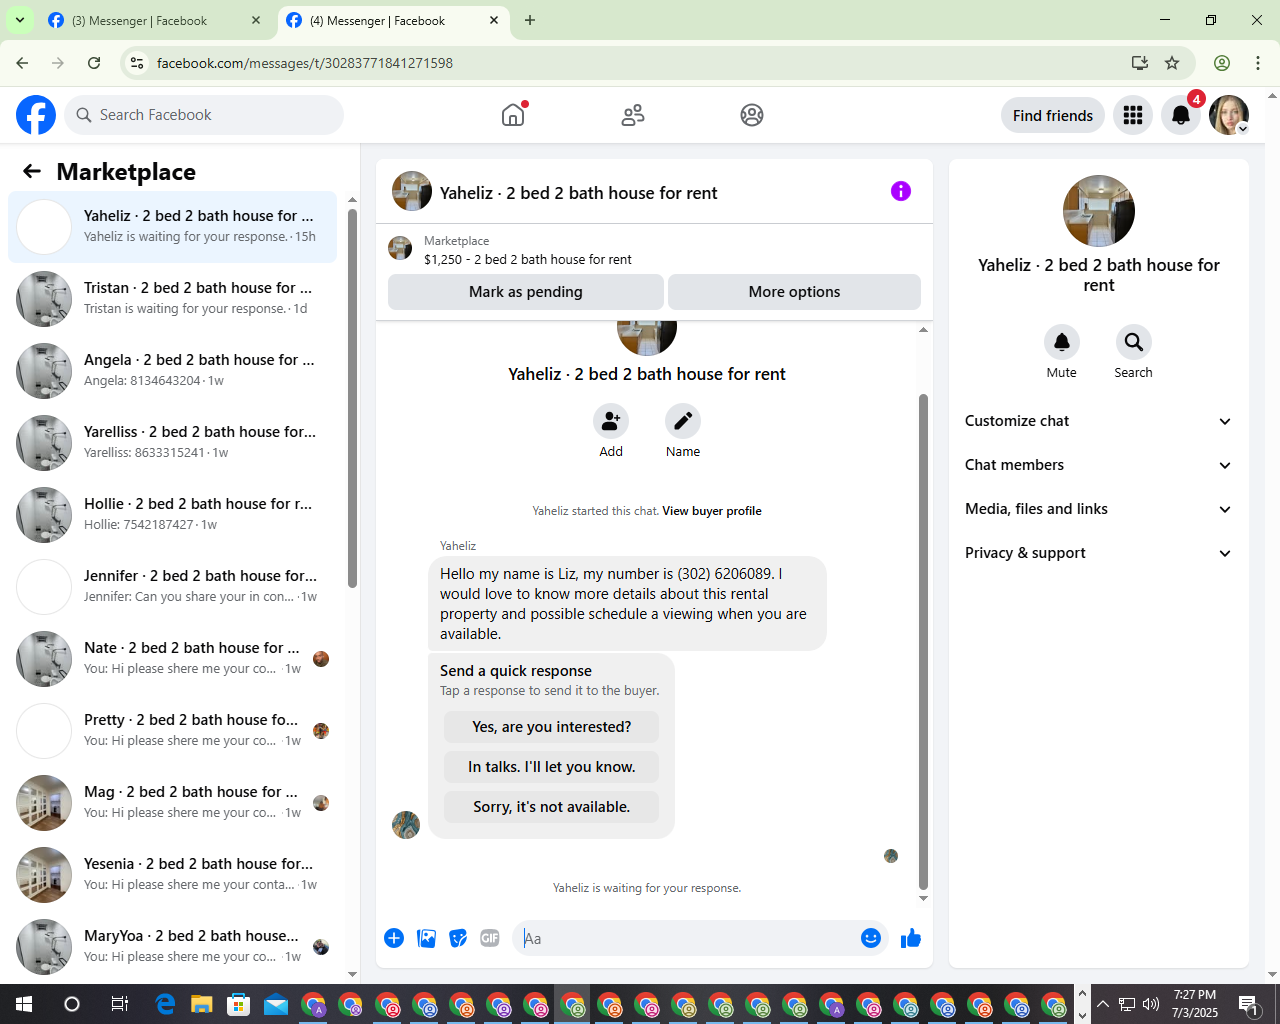Mute this conversation bell icon
Screen dimensions: 1280x1024
click(1062, 342)
